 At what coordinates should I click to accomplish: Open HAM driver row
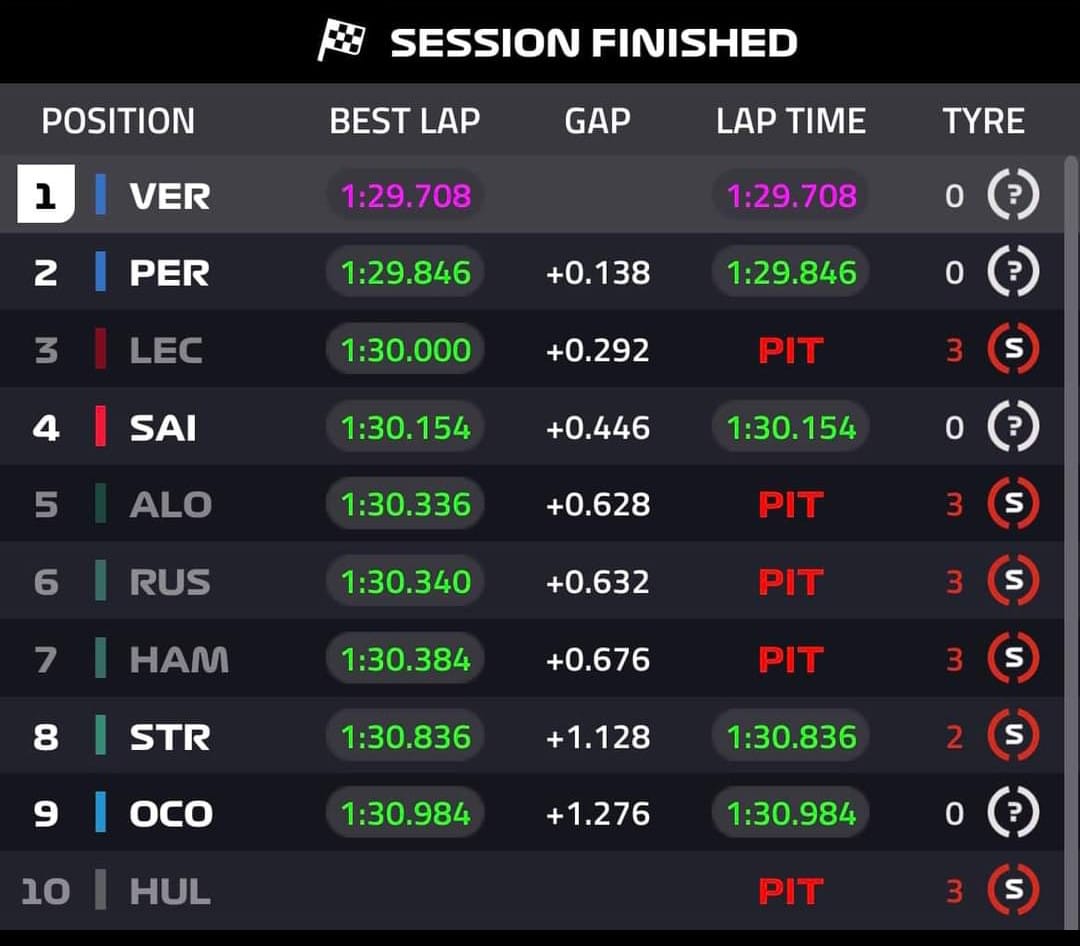point(532,659)
